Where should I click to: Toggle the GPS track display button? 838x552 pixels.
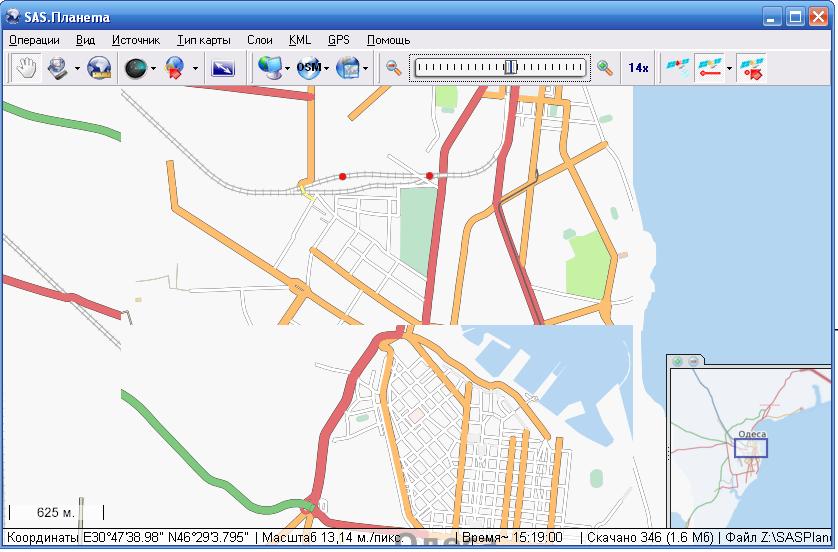(709, 68)
